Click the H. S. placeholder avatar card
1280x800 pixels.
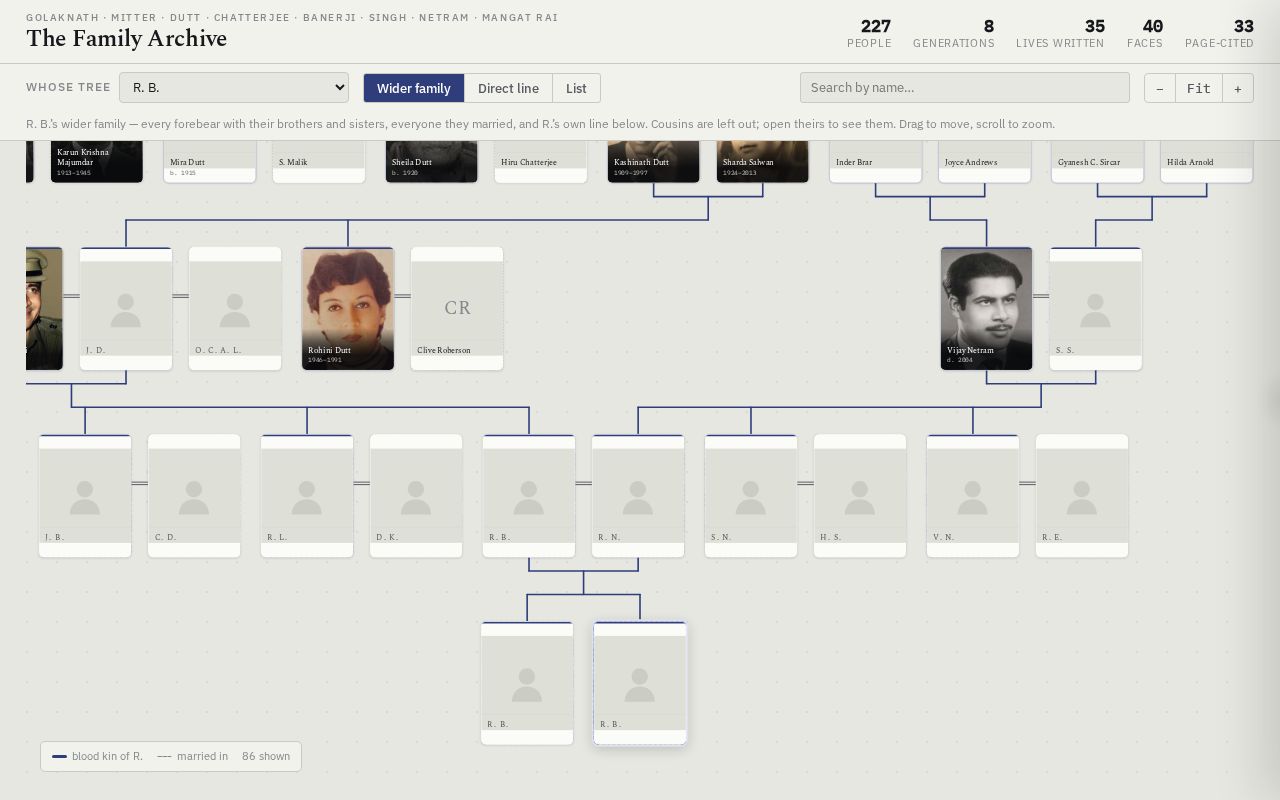860,496
